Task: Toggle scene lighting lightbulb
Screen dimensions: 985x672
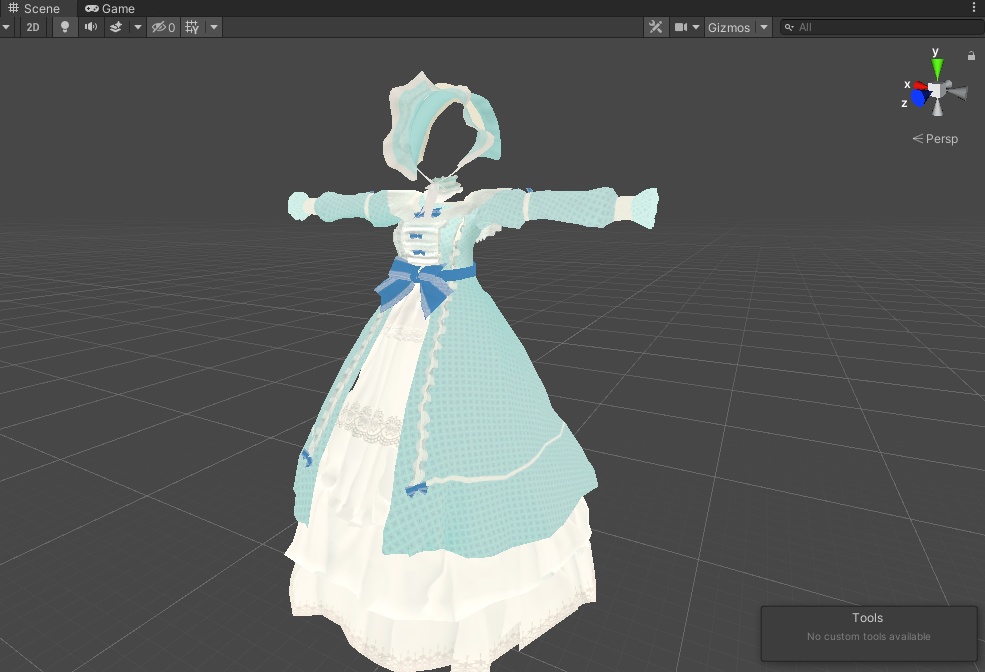Action: 64,27
